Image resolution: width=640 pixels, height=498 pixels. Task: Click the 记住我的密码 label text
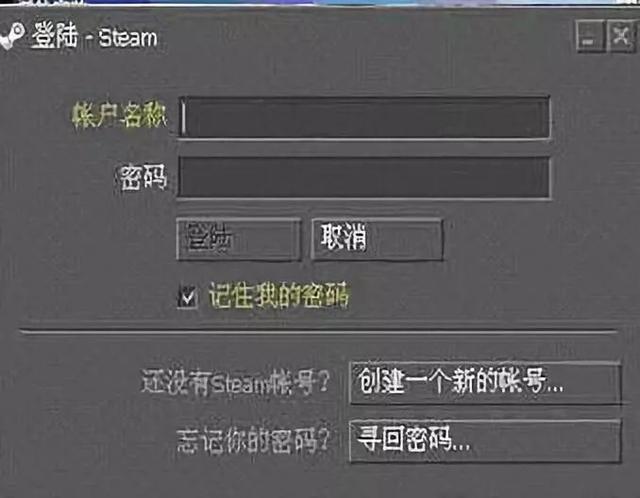pyautogui.click(x=279, y=295)
